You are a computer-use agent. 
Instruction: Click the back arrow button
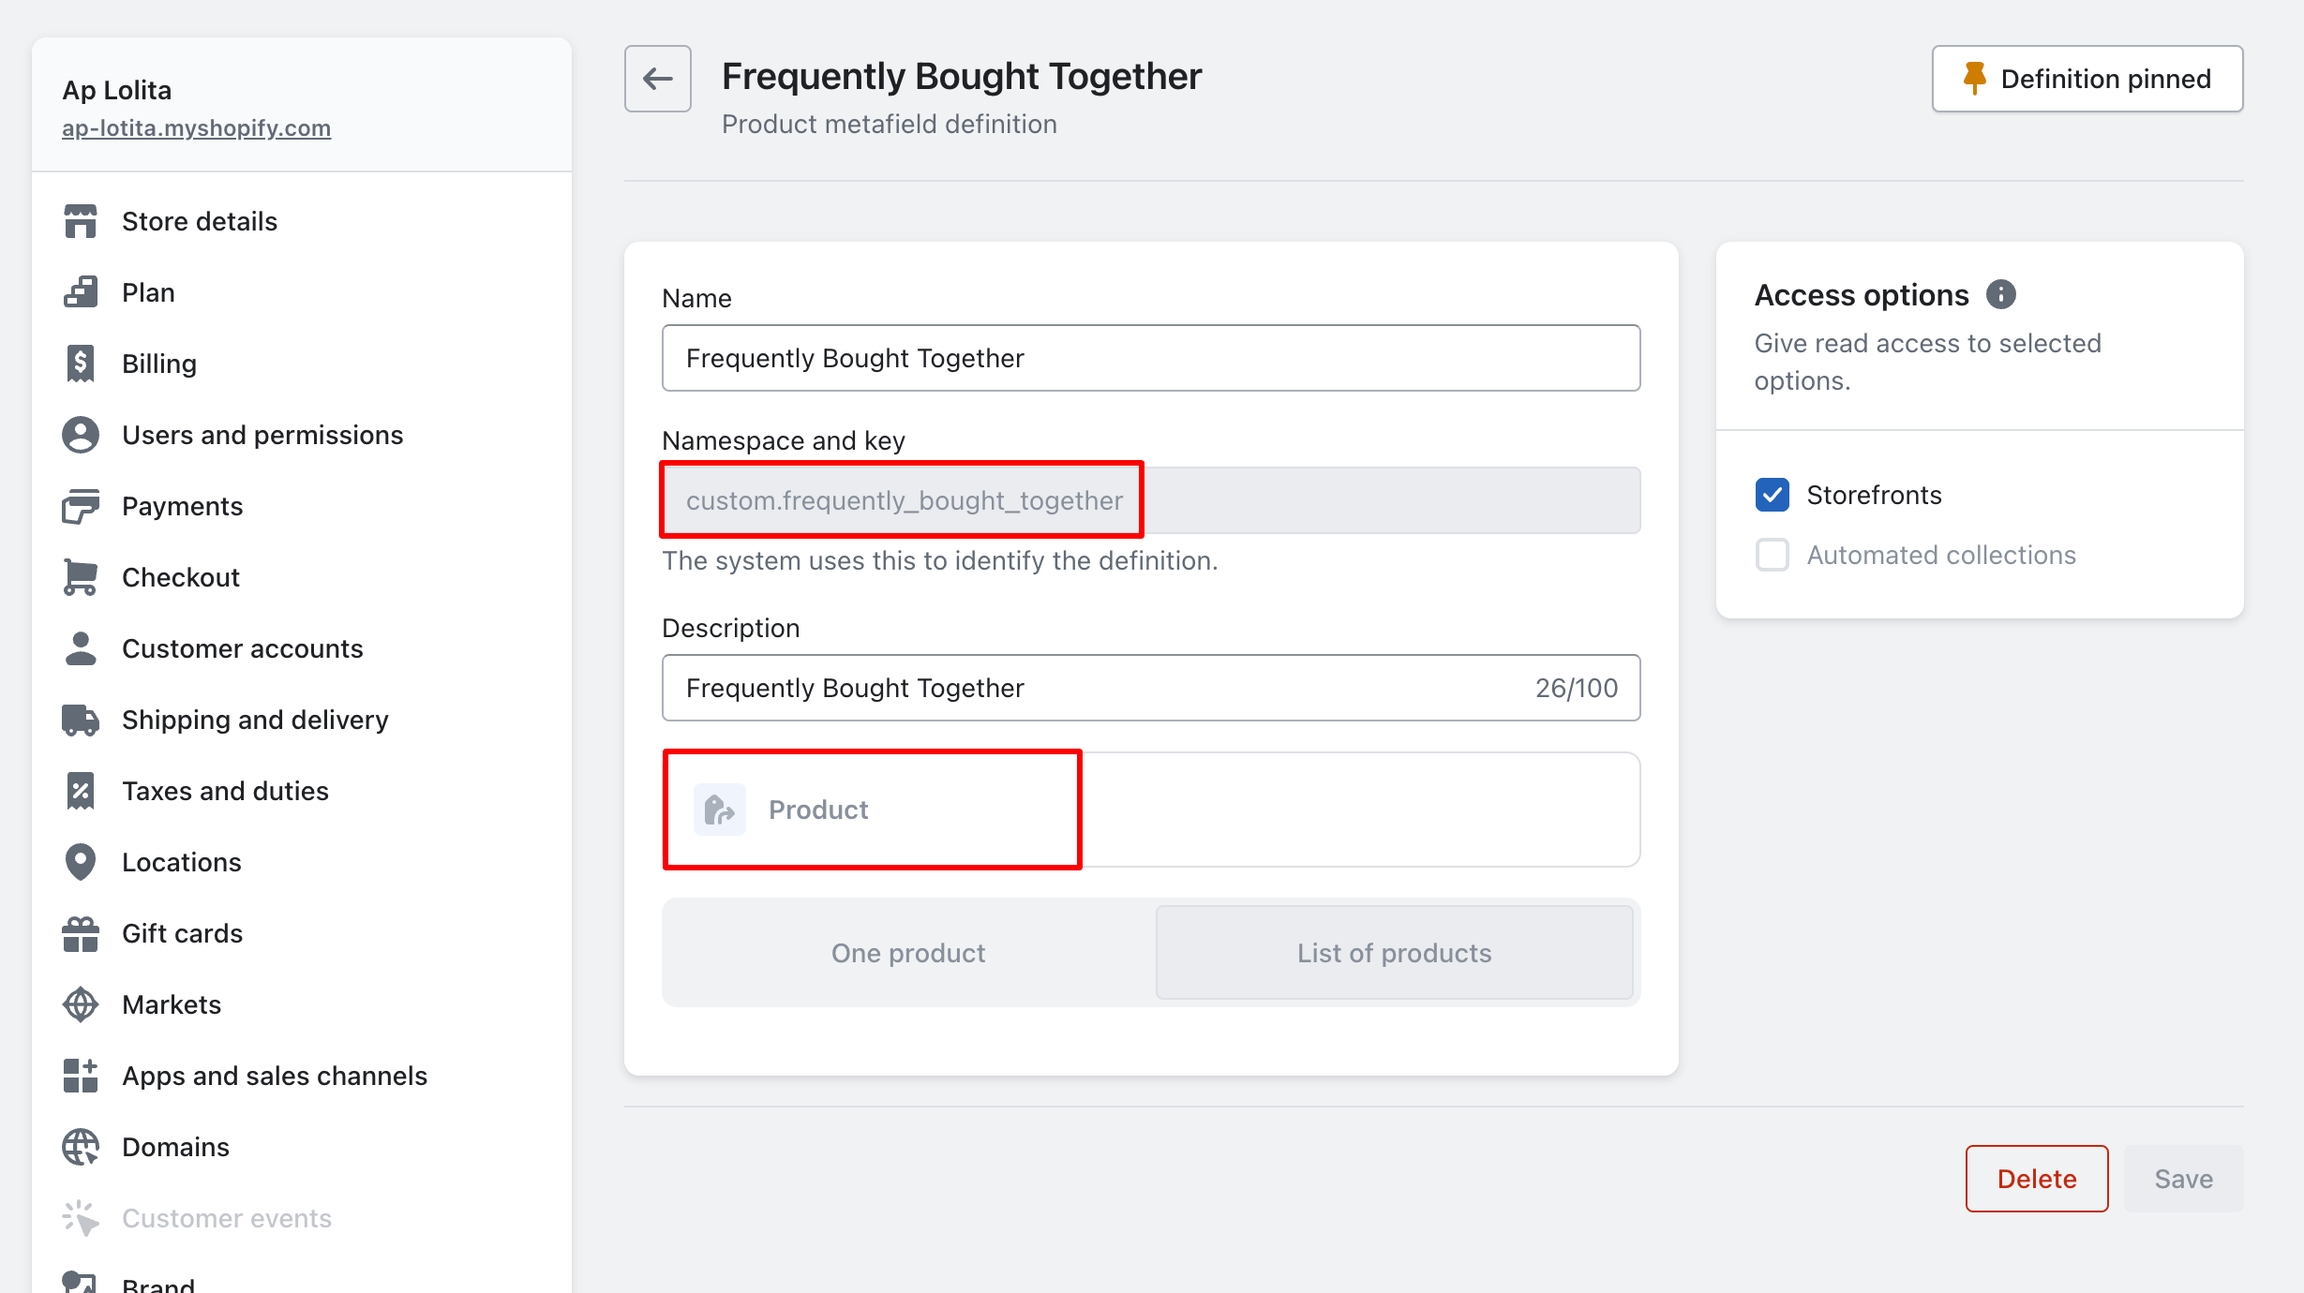[657, 78]
